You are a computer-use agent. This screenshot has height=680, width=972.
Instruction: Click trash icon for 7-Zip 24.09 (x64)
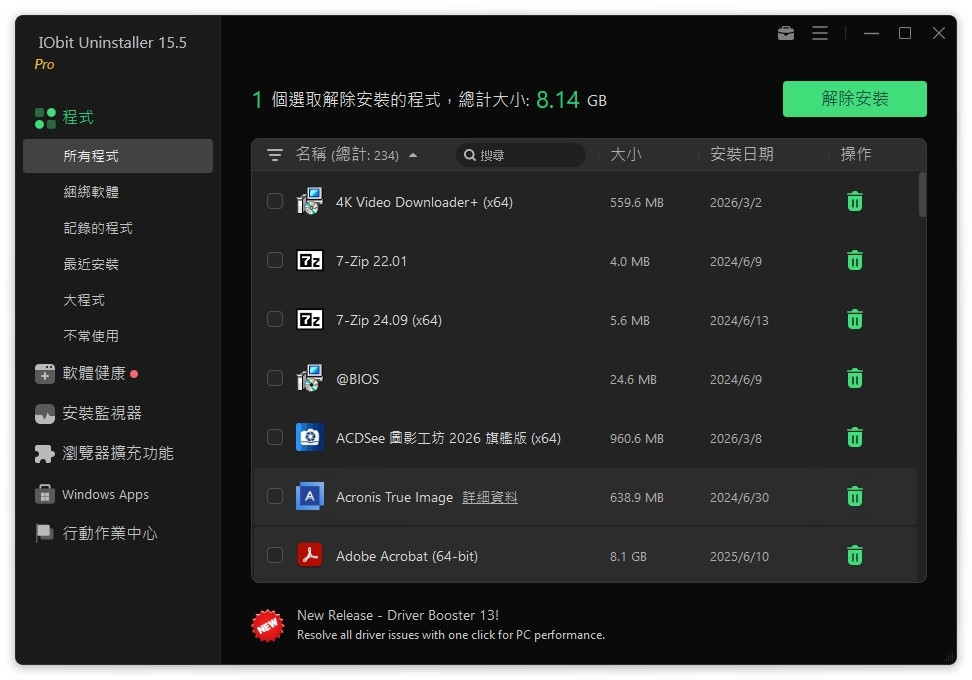(854, 319)
